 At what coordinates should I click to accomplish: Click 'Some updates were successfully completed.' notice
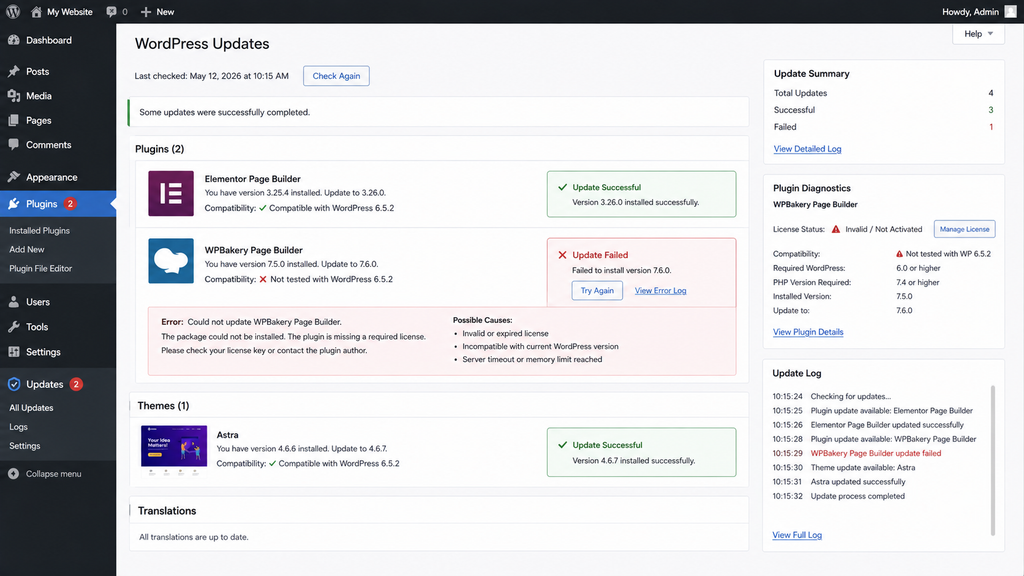tap(225, 112)
